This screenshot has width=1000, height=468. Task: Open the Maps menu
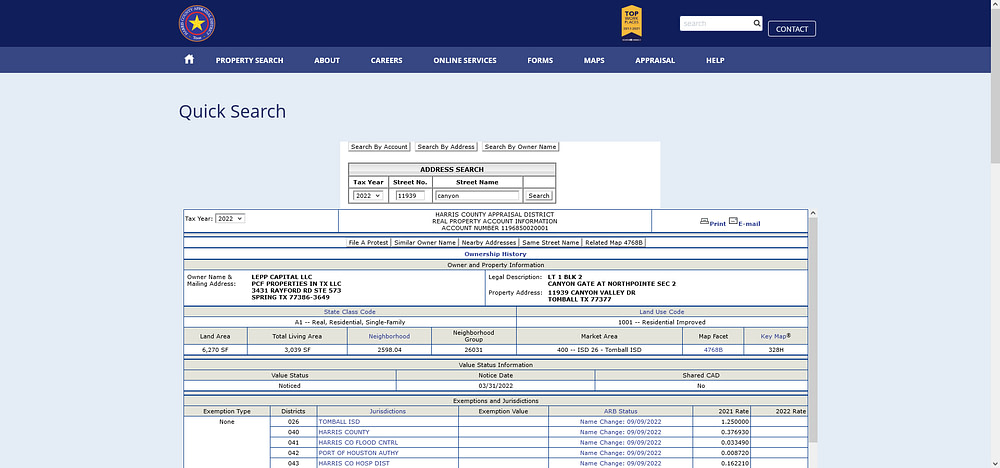click(594, 61)
